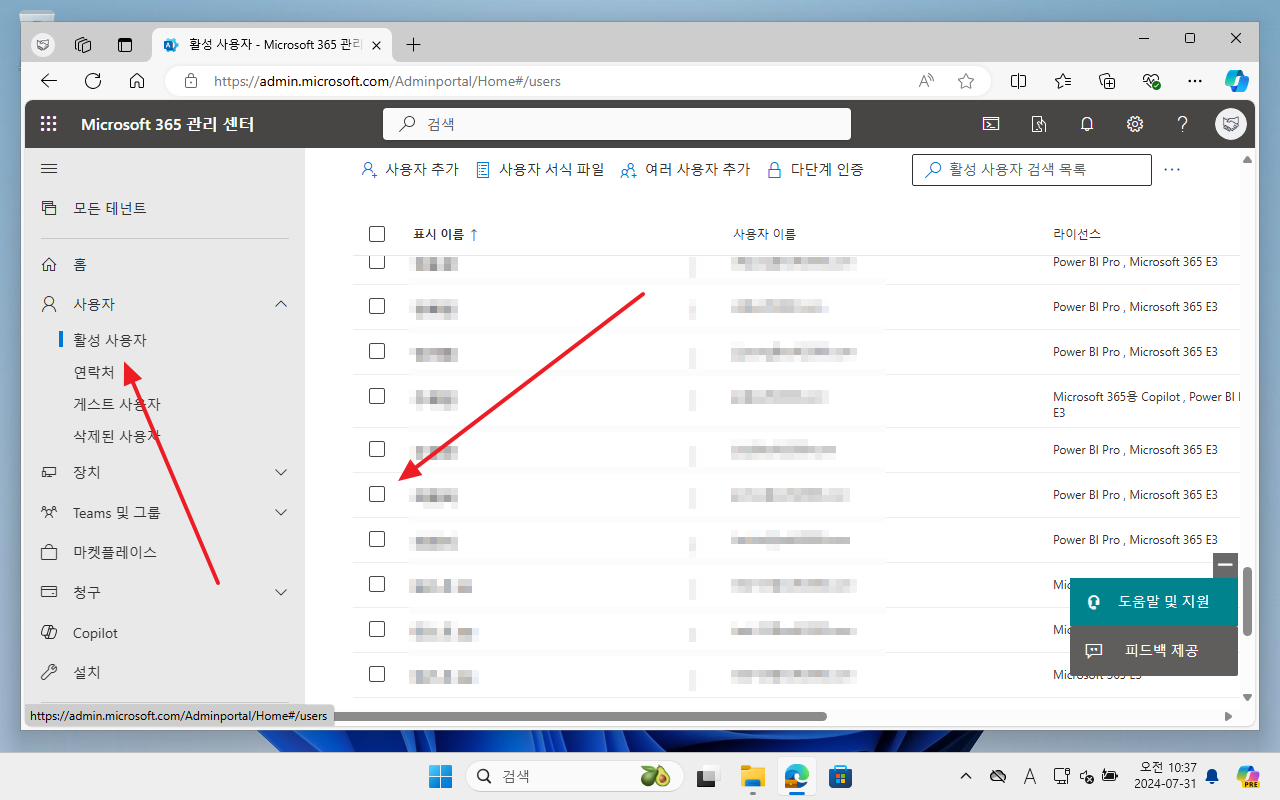The image size is (1280, 800).
Task: Toggle read aloud icon in address bar
Action: pyautogui.click(x=927, y=81)
